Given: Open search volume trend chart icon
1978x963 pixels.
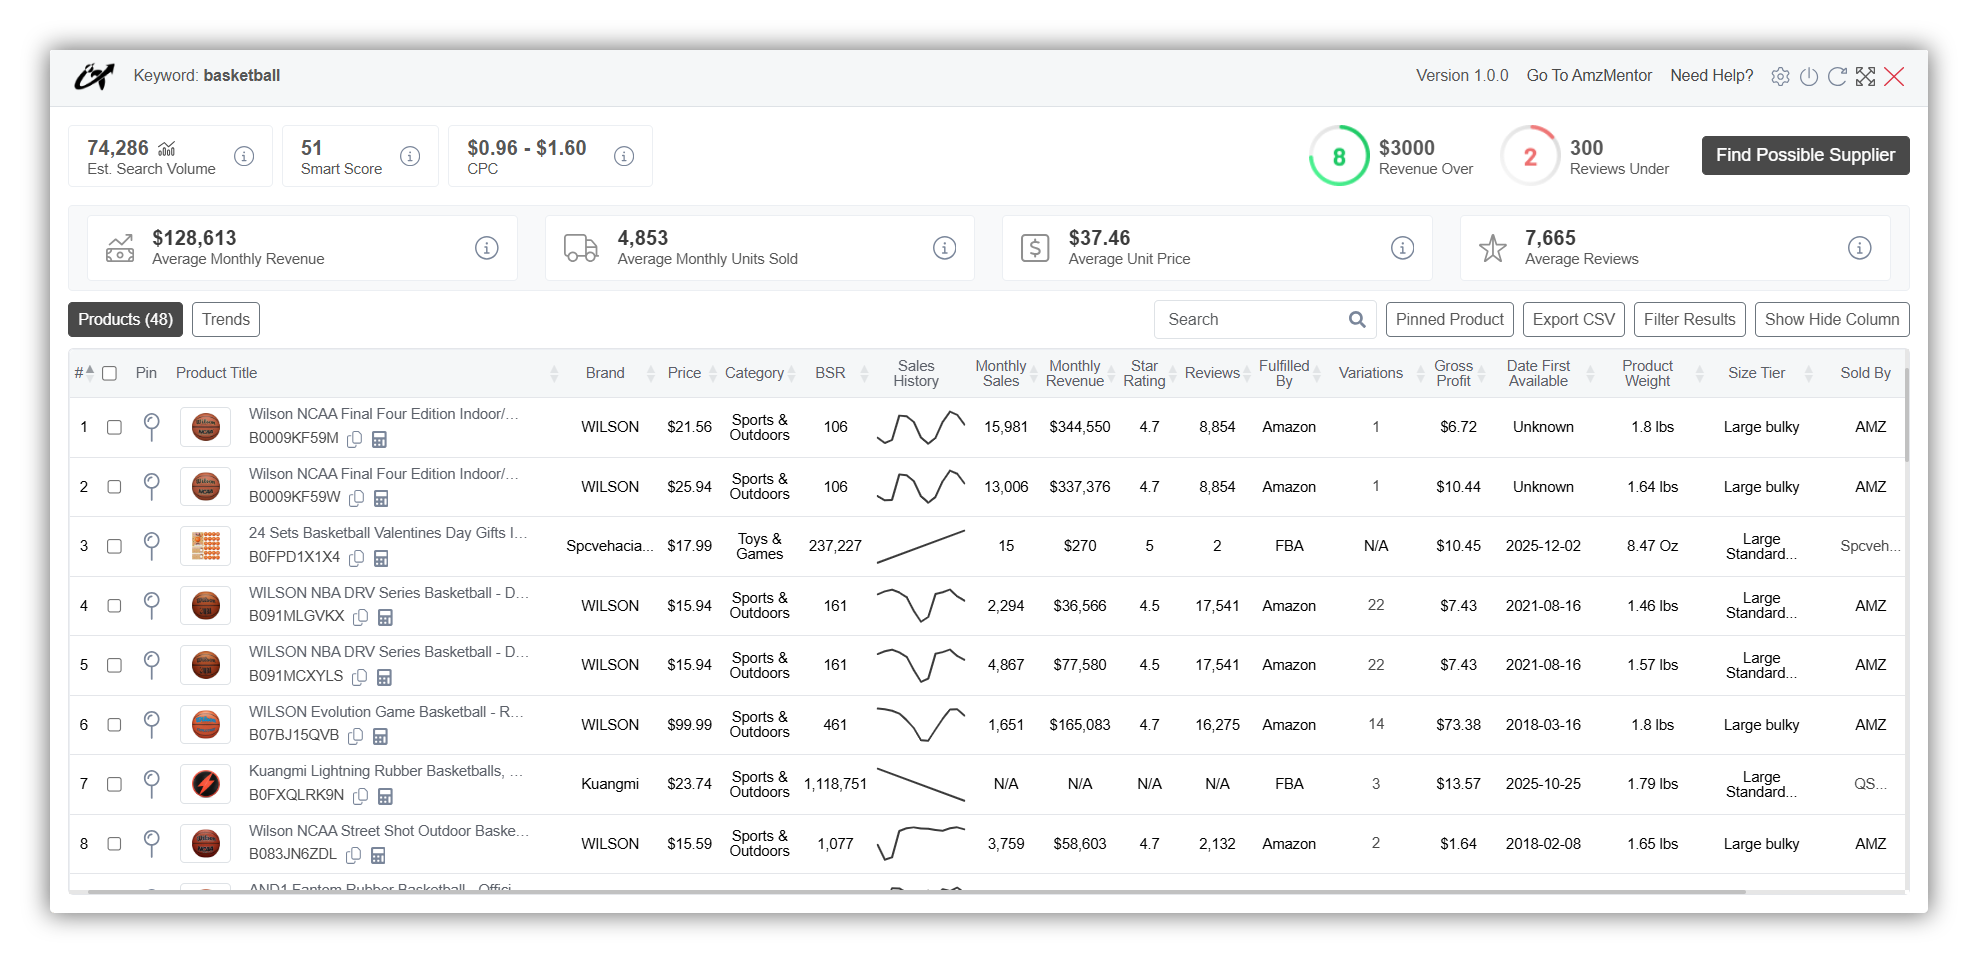Looking at the screenshot, I should [x=167, y=148].
